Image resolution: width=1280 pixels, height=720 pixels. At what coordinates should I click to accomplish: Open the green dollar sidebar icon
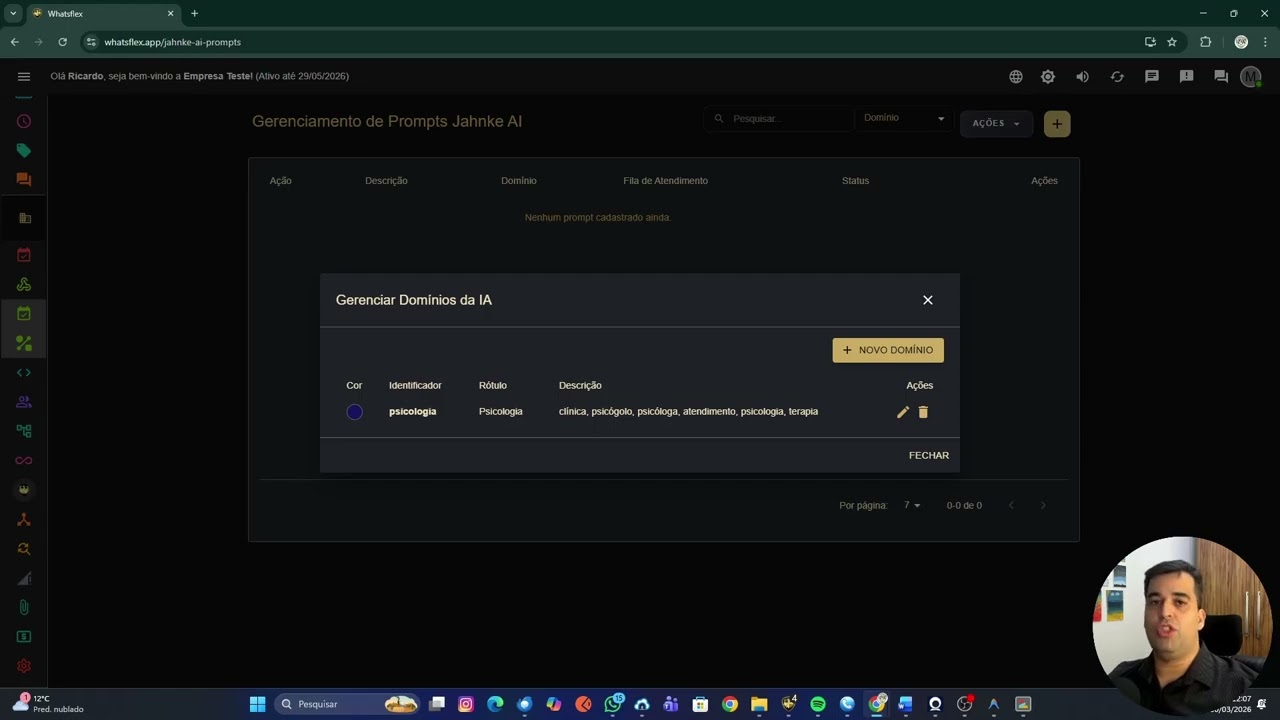coord(24,636)
